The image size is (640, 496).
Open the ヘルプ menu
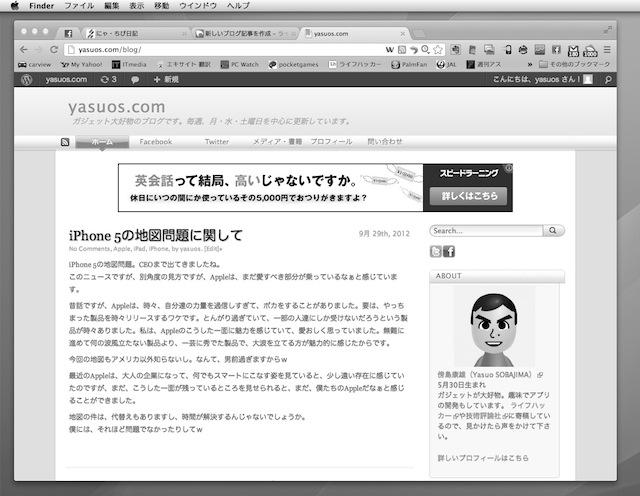tap(238, 6)
